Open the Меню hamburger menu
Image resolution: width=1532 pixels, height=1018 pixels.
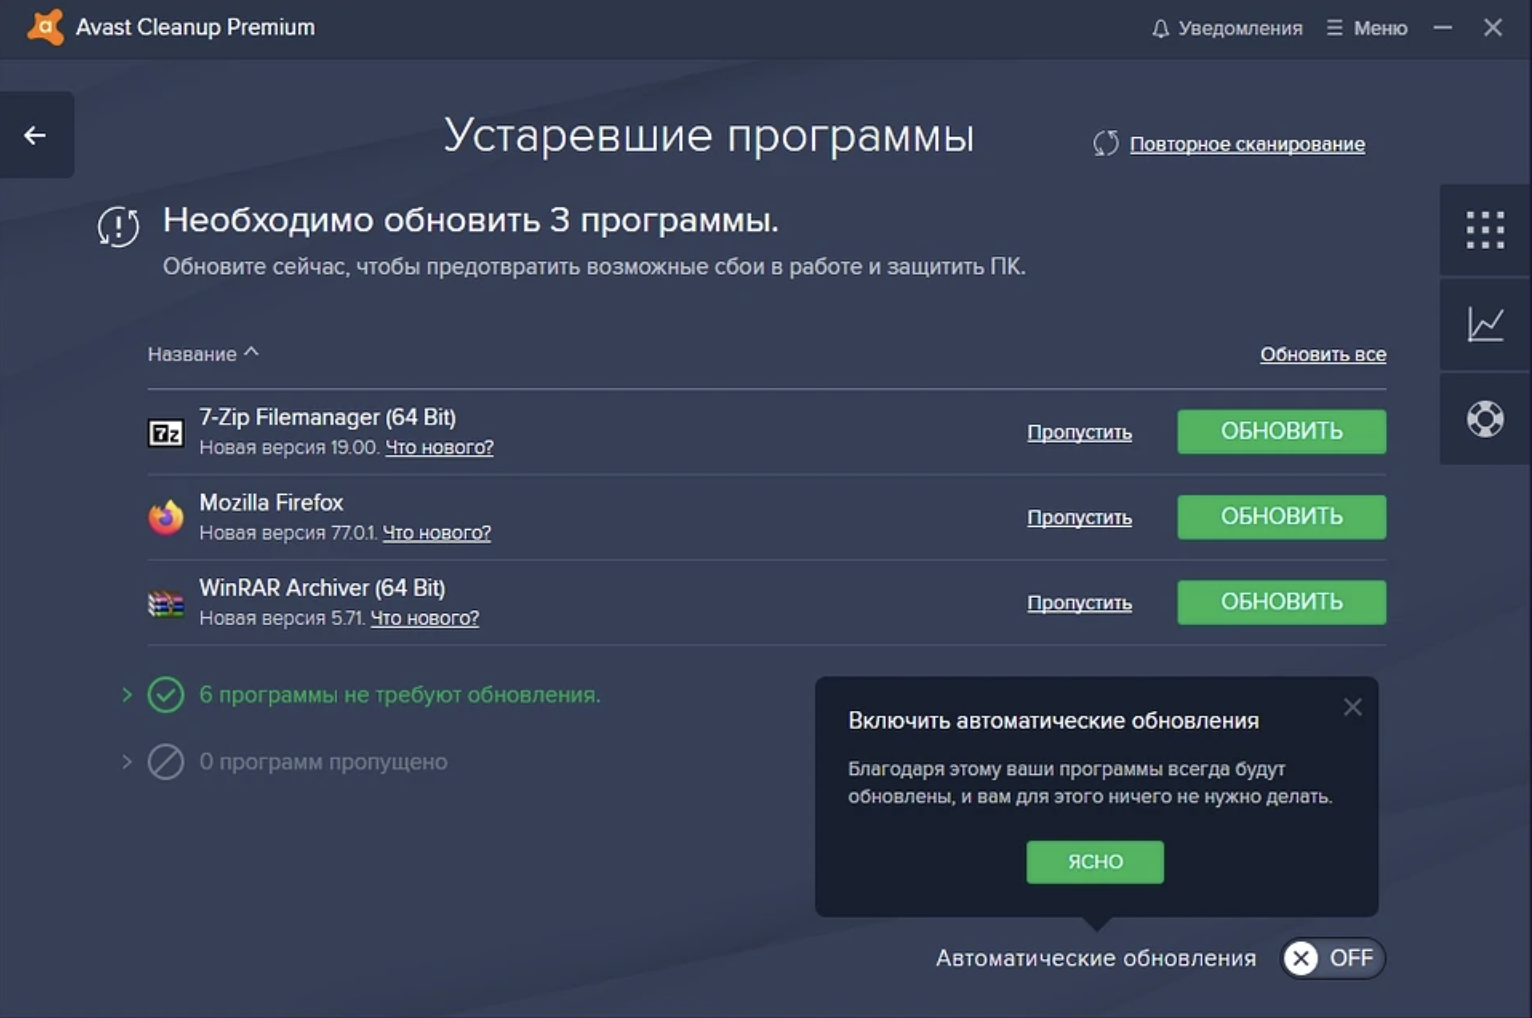[1367, 29]
